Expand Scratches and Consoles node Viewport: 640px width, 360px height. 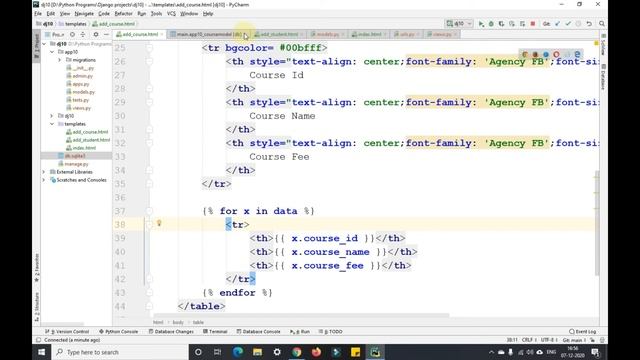(x=44, y=180)
